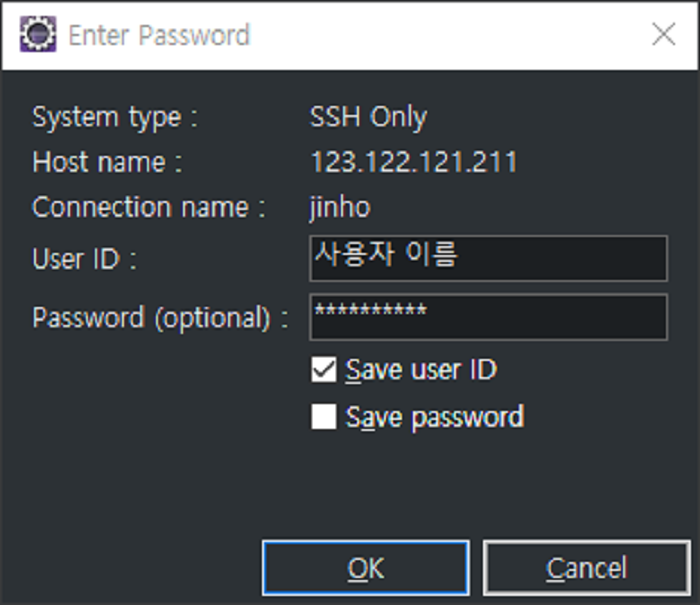This screenshot has height=605, width=700.
Task: Select the SSH Only value text
Action: click(368, 117)
